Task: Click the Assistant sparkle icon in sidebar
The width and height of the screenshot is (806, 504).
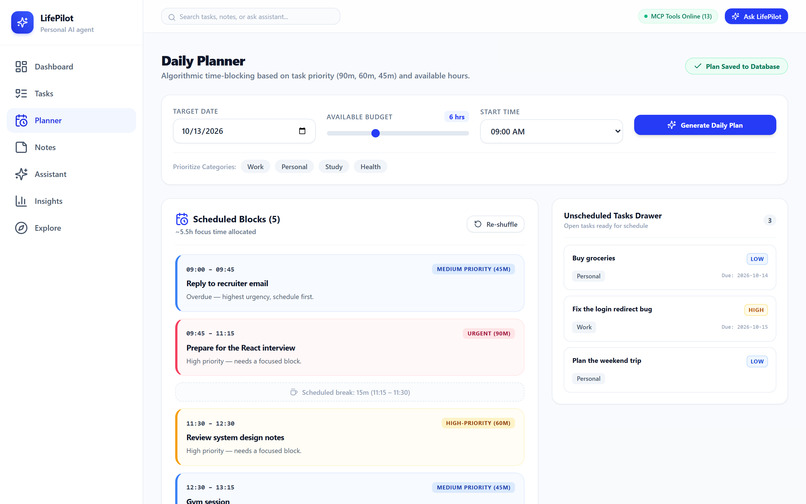Action: click(21, 174)
